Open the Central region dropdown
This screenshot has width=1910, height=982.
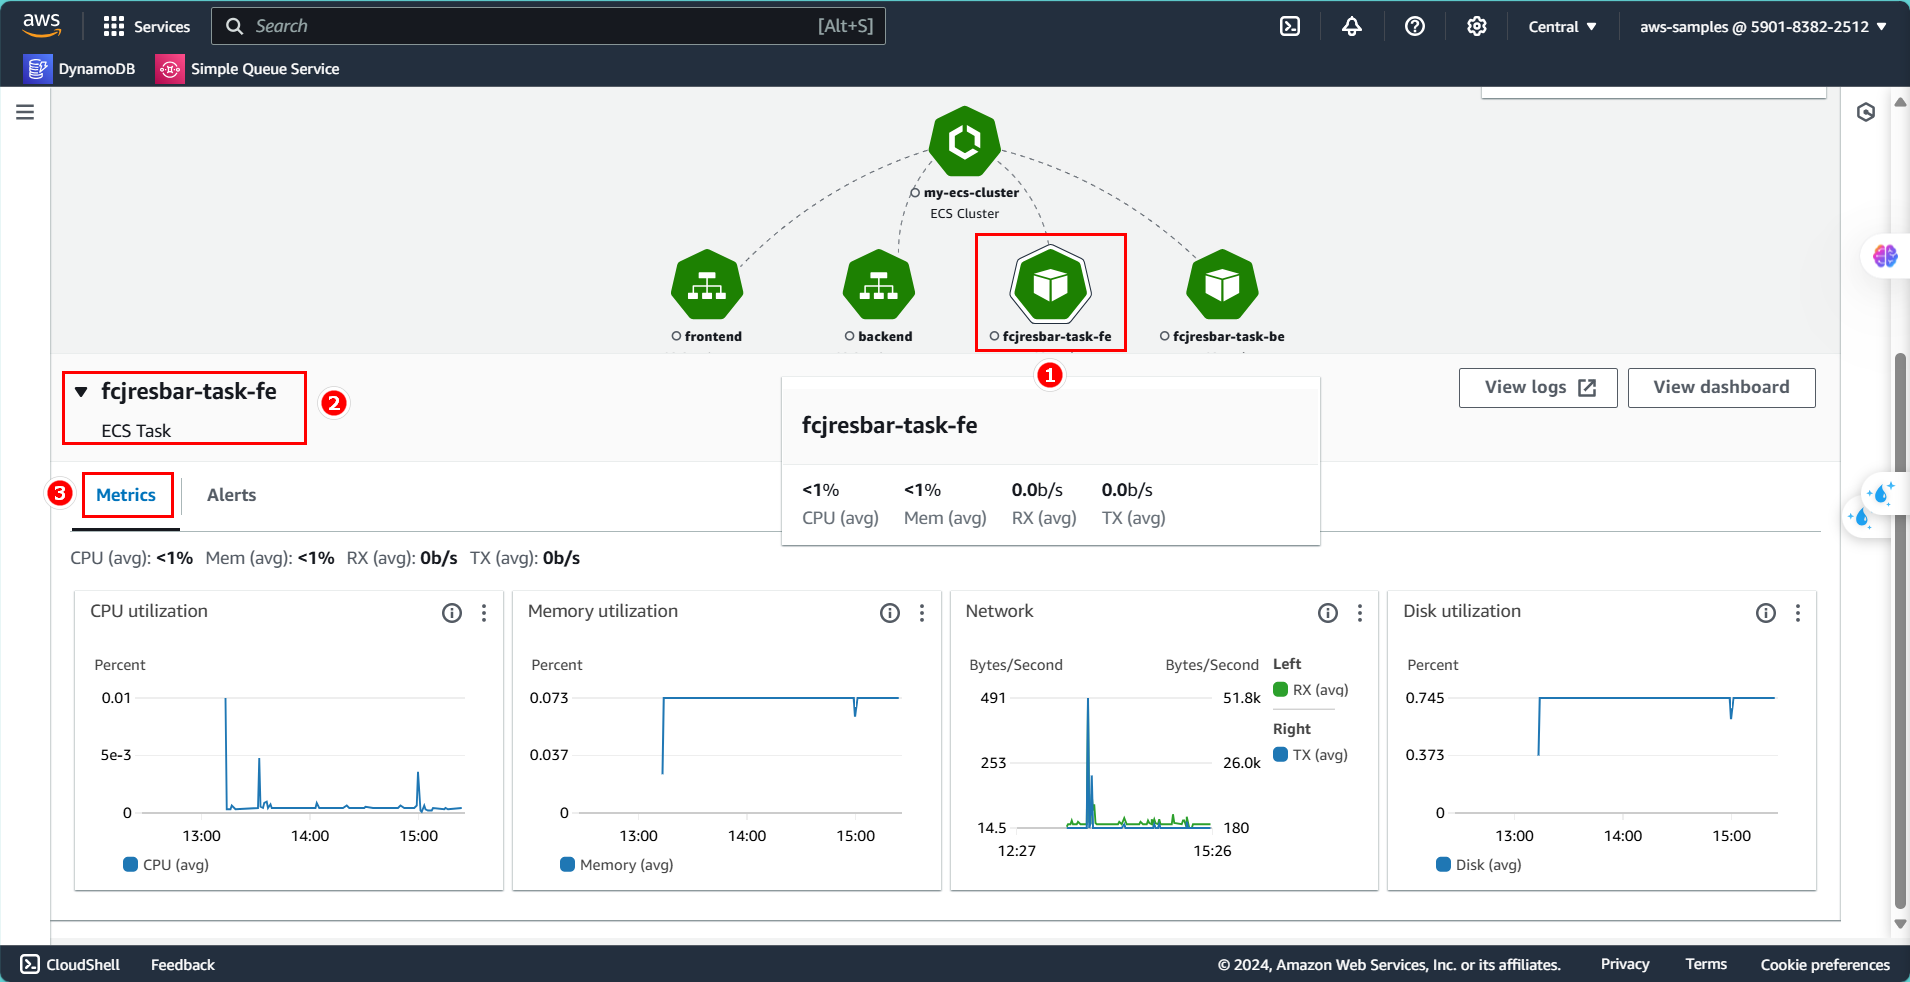[x=1562, y=27]
